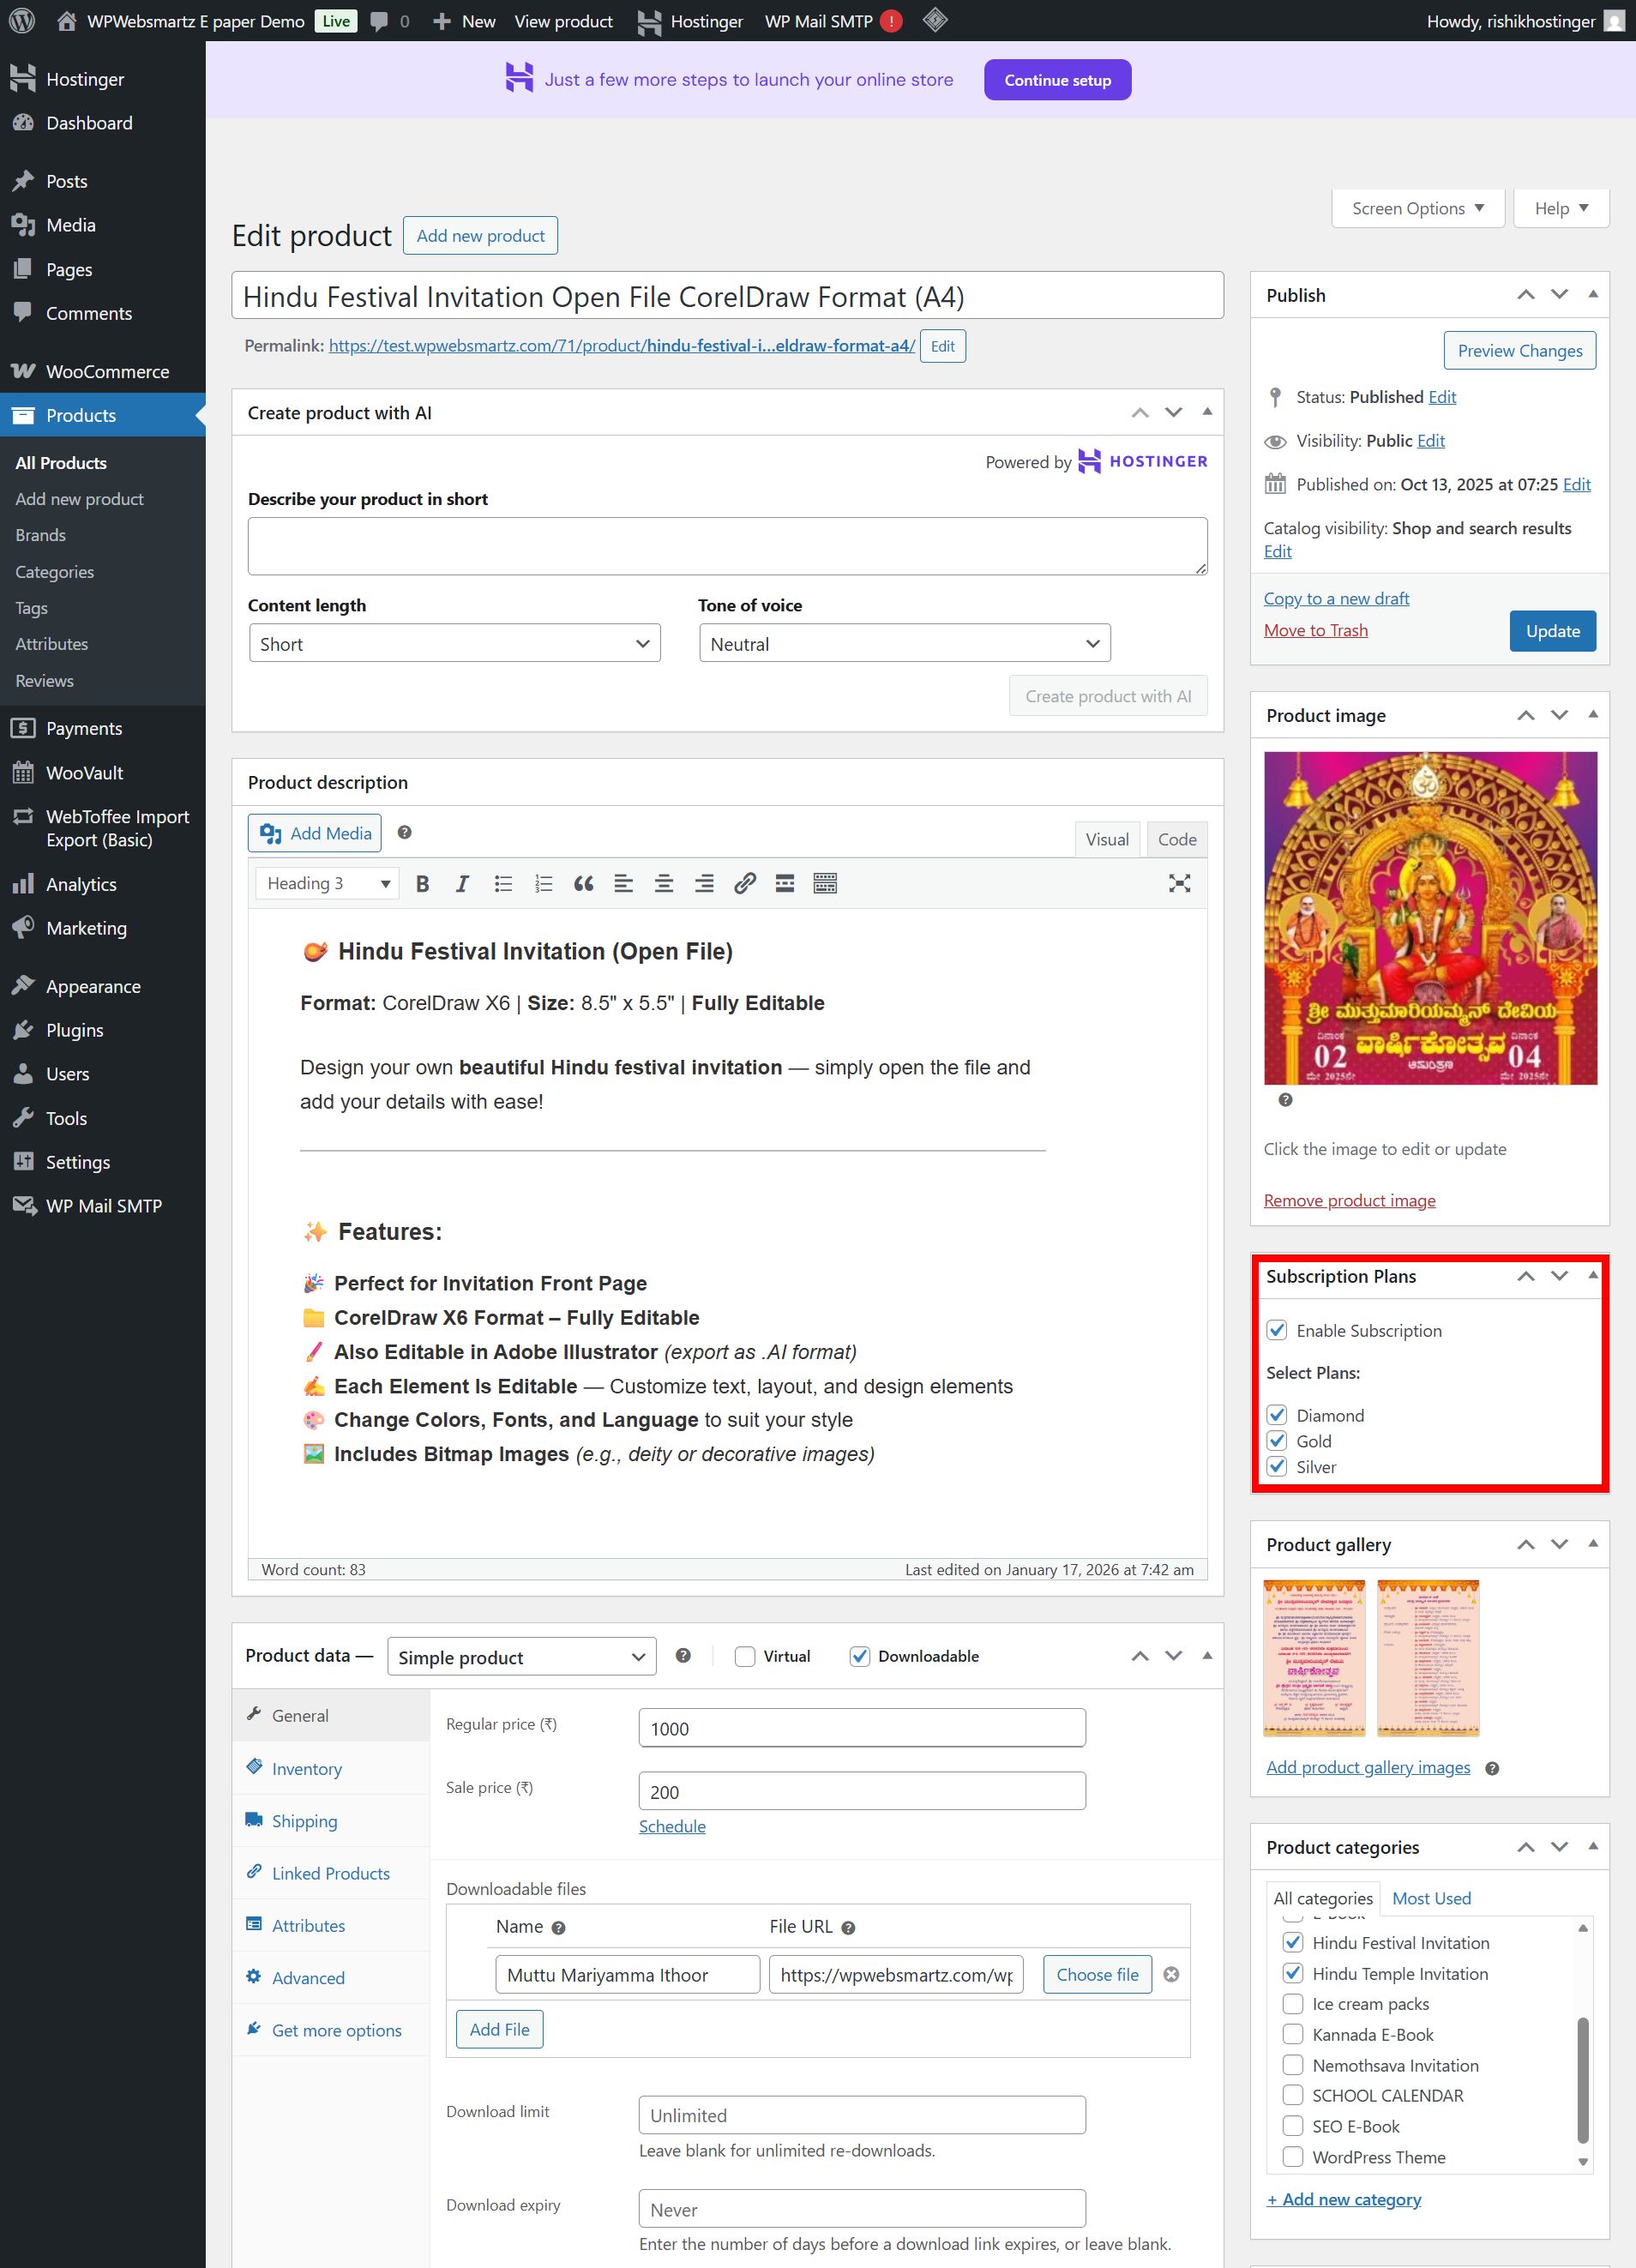Open the Tone of voice dropdown
This screenshot has height=2268, width=1636.
coord(904,644)
